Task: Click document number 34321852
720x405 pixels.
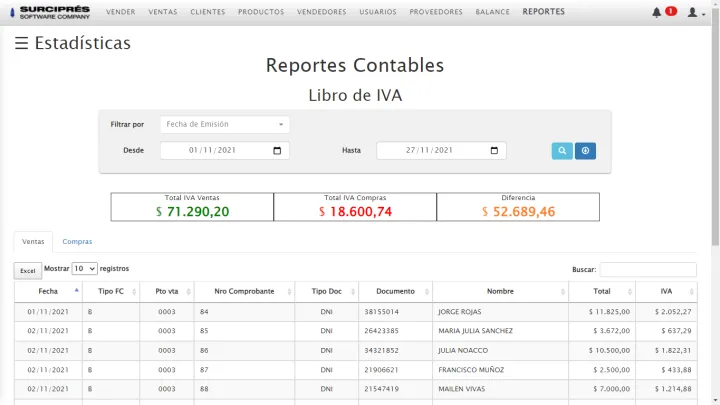Action: click(x=382, y=350)
